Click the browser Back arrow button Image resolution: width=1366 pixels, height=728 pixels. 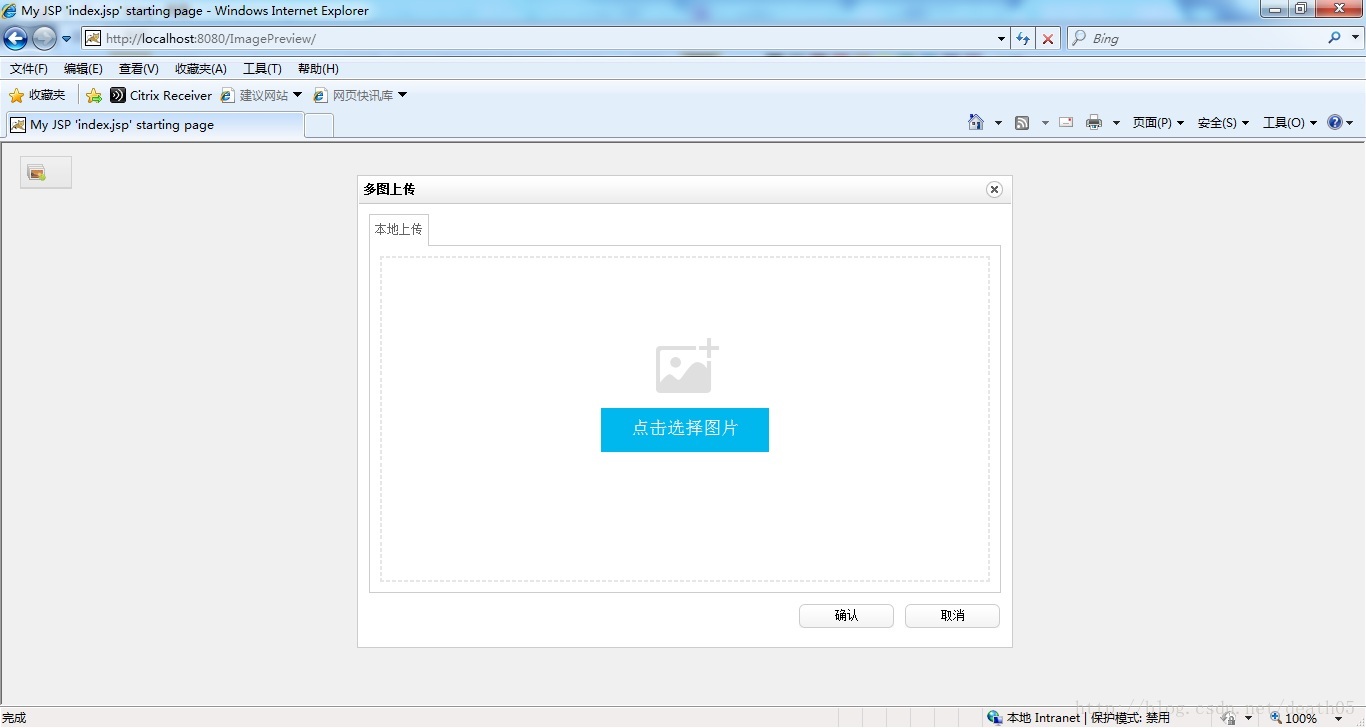coord(15,39)
